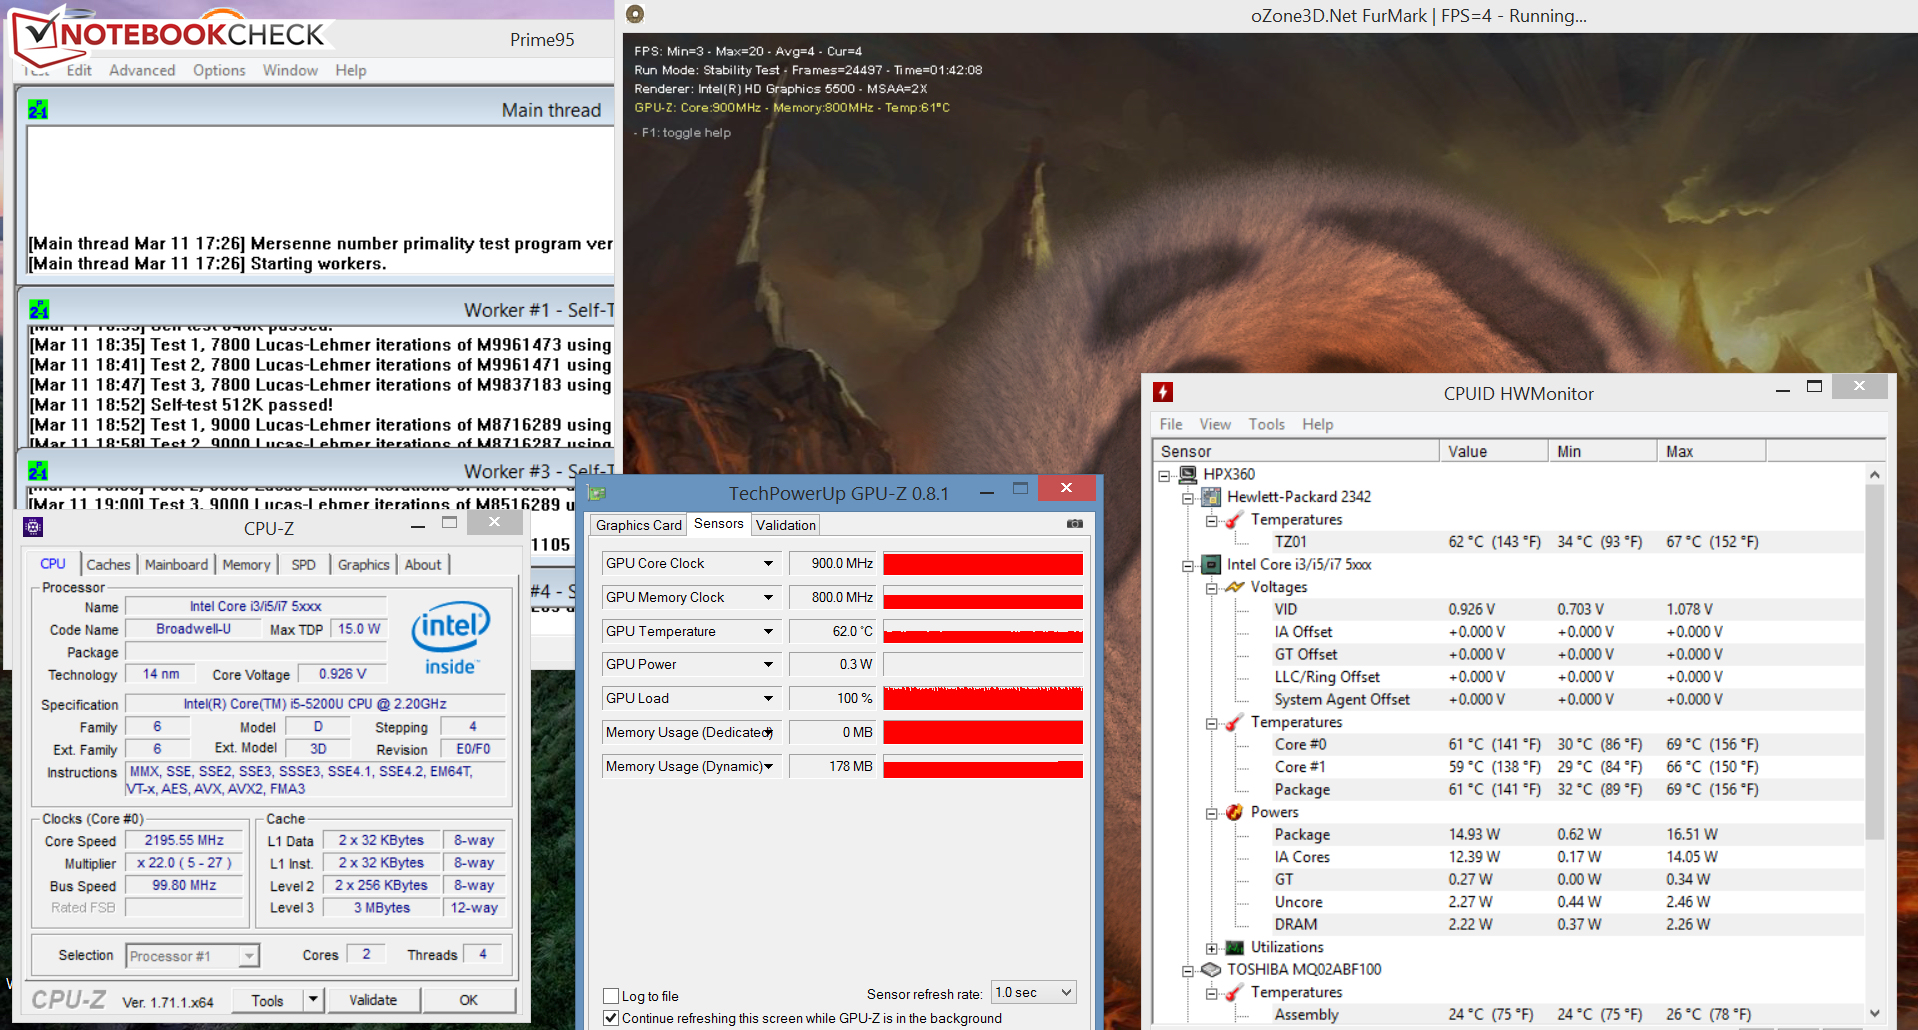
Task: Open the View menu in HWMonitor
Action: (1215, 424)
